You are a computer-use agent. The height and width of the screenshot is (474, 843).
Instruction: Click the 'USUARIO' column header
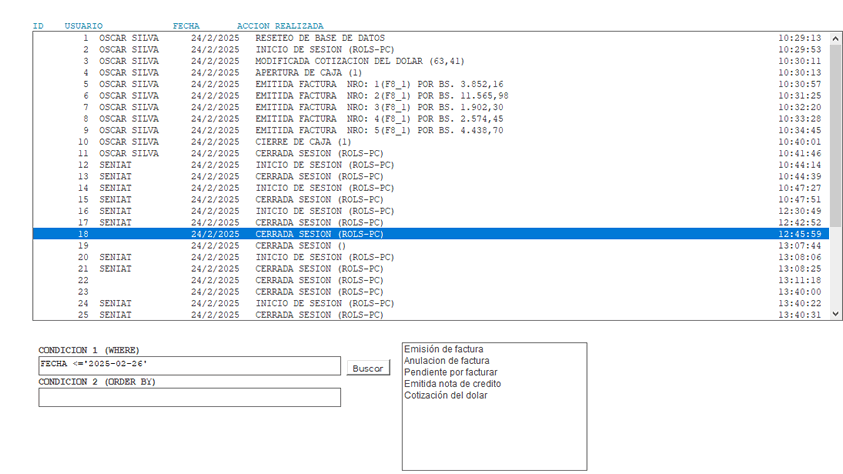click(82, 24)
